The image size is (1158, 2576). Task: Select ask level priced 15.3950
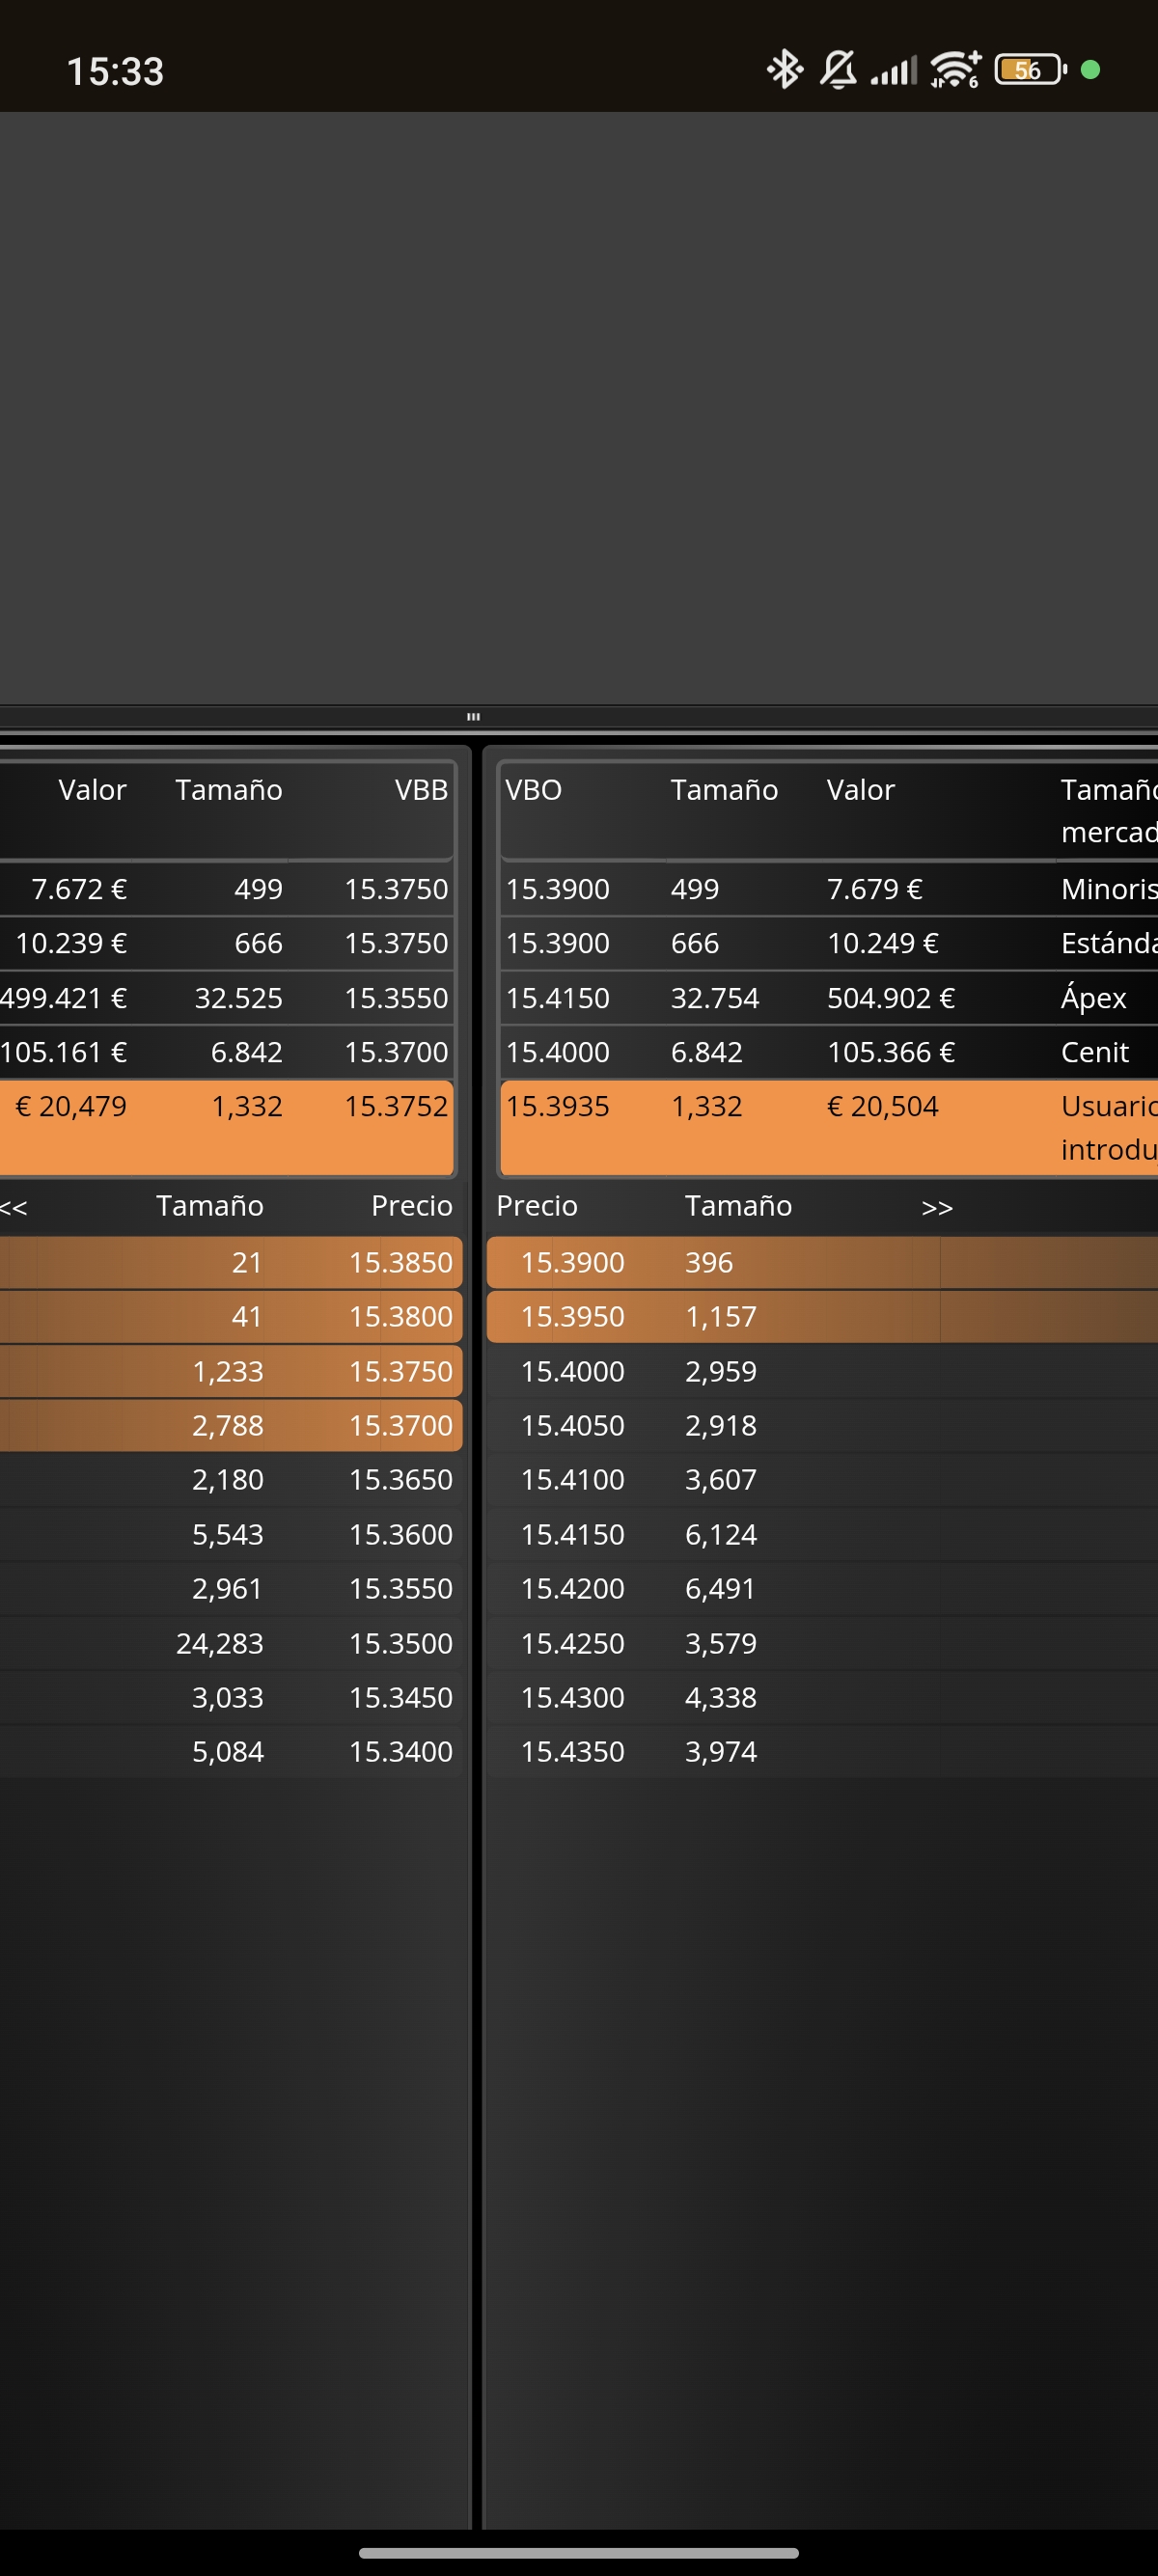pos(822,1317)
